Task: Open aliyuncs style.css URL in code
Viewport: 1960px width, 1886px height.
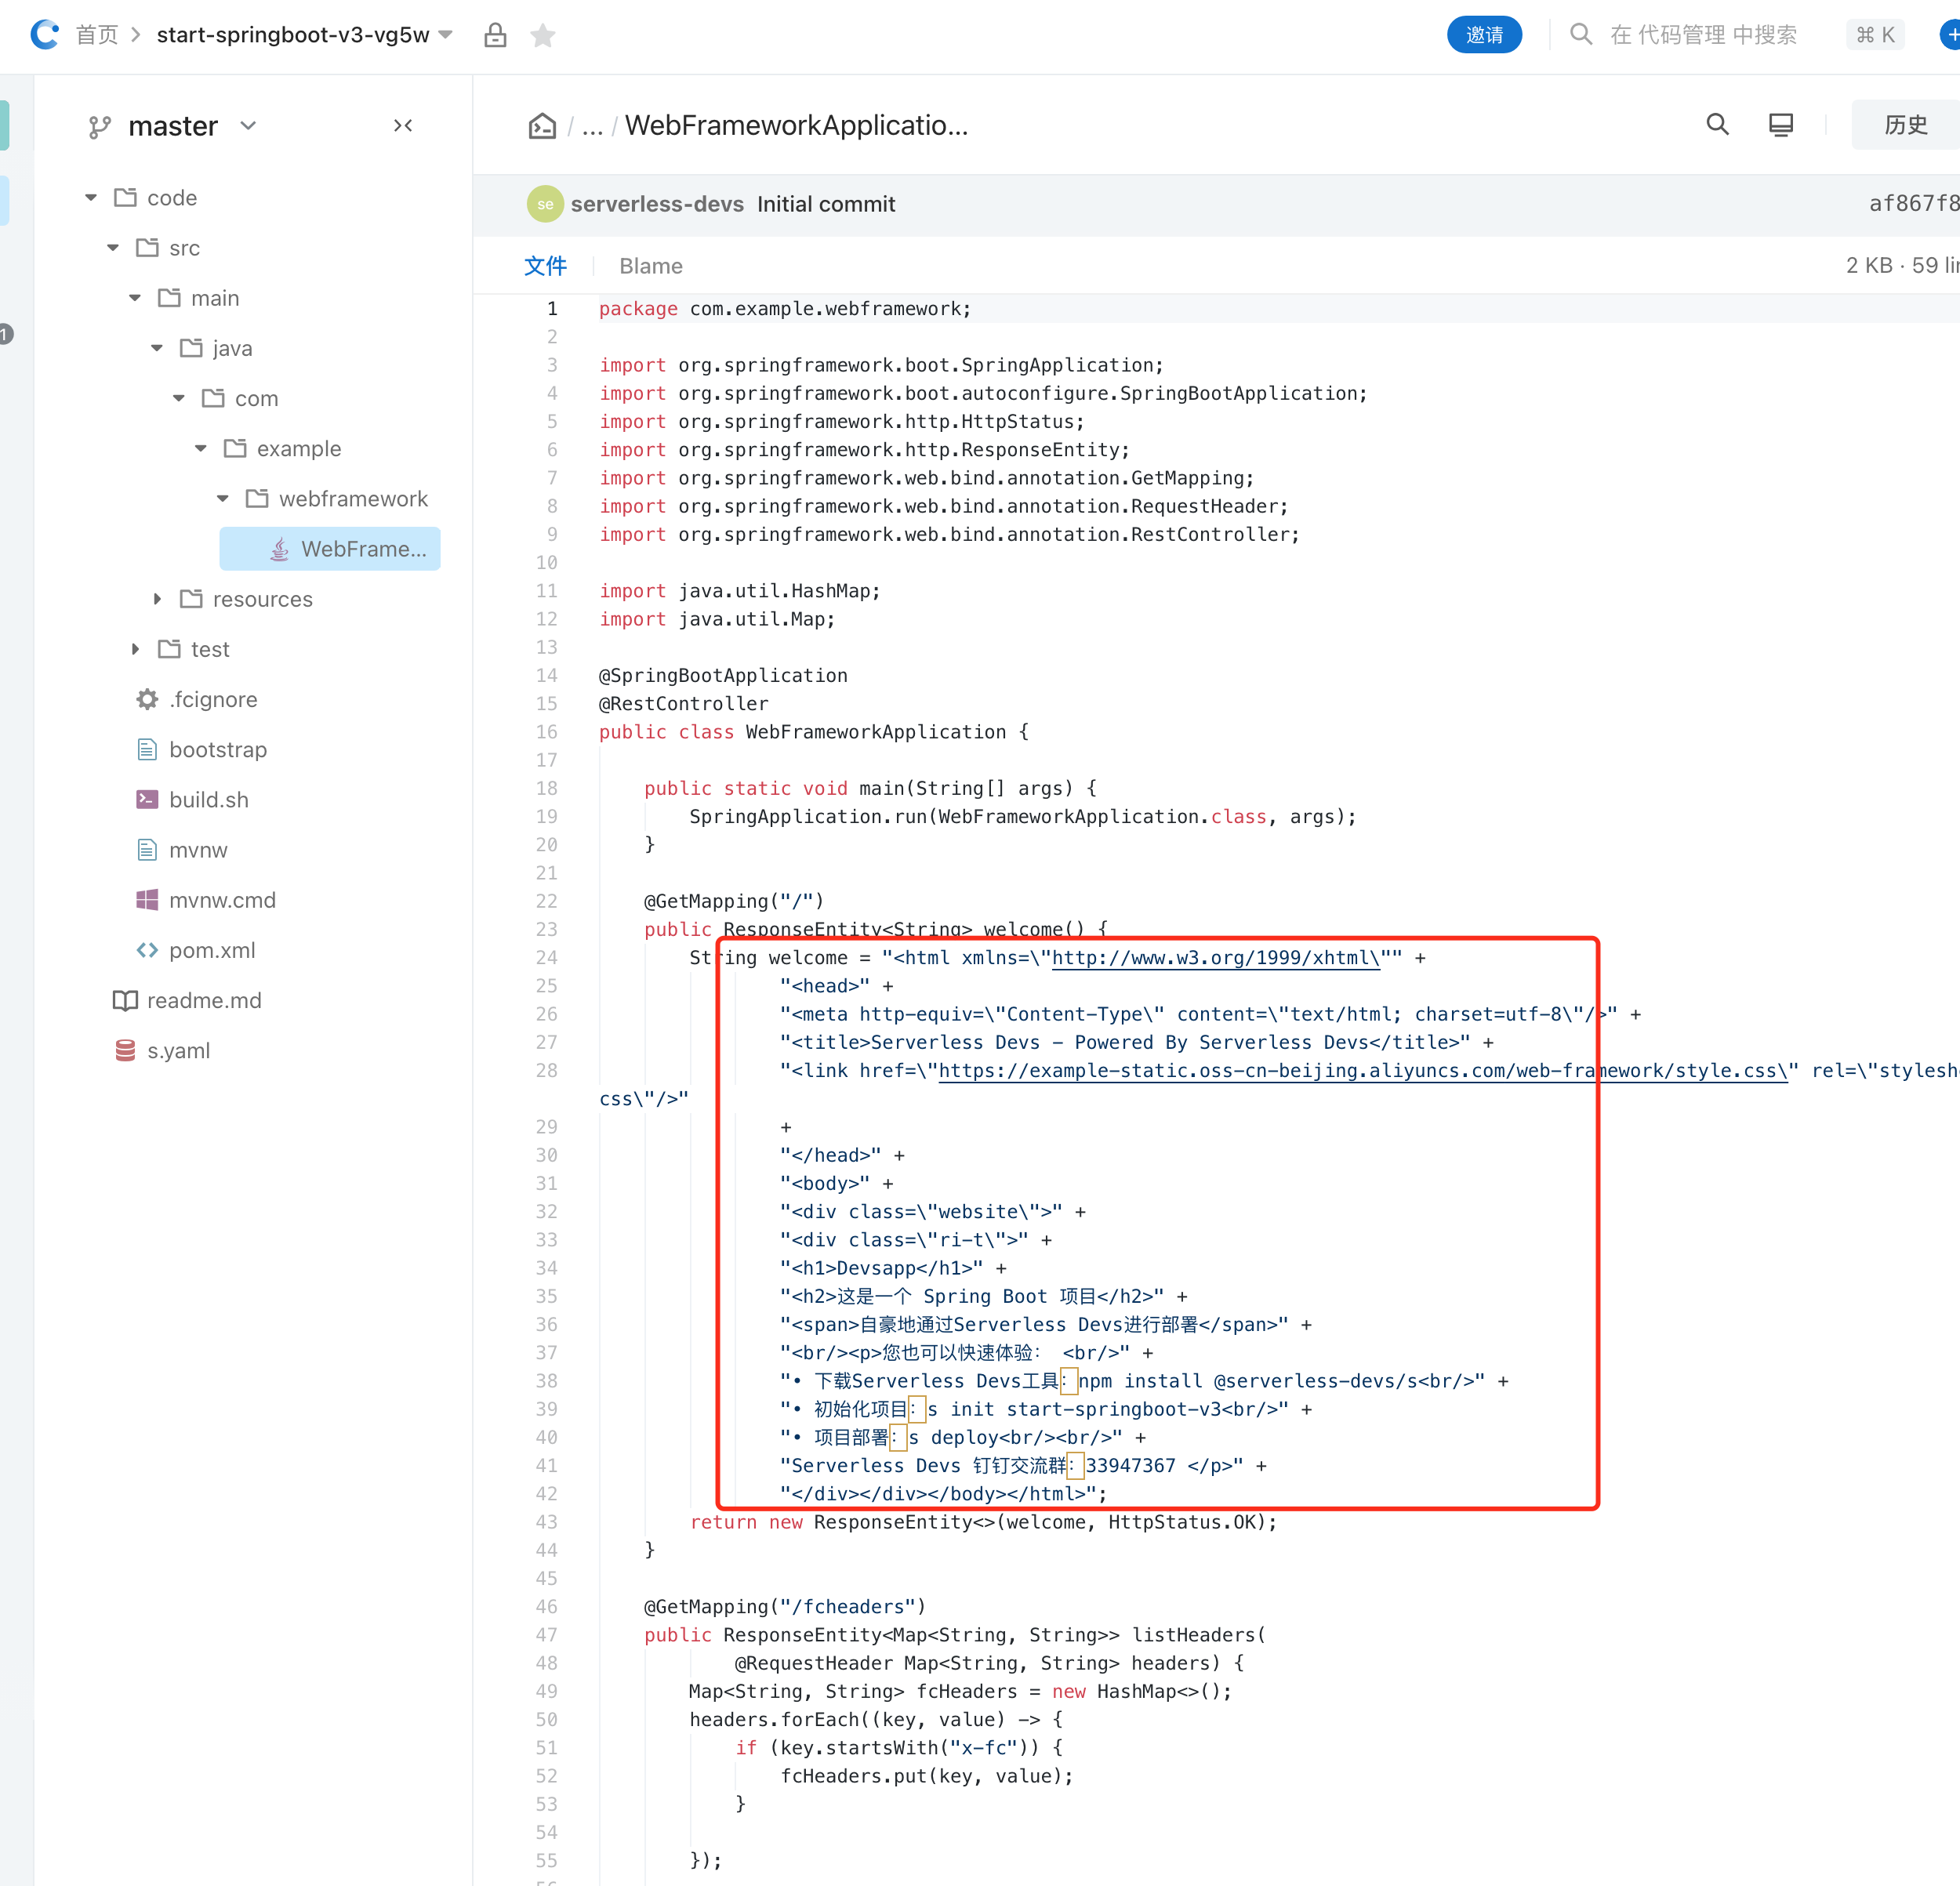Action: click(x=1363, y=1071)
